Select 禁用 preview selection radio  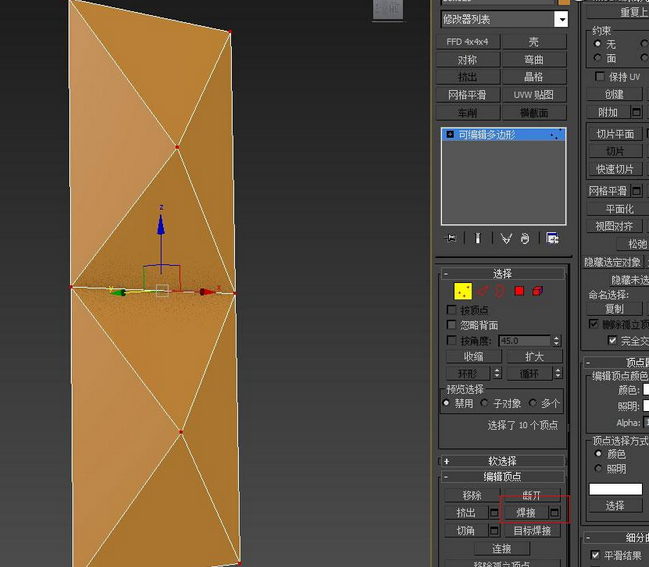click(x=446, y=403)
